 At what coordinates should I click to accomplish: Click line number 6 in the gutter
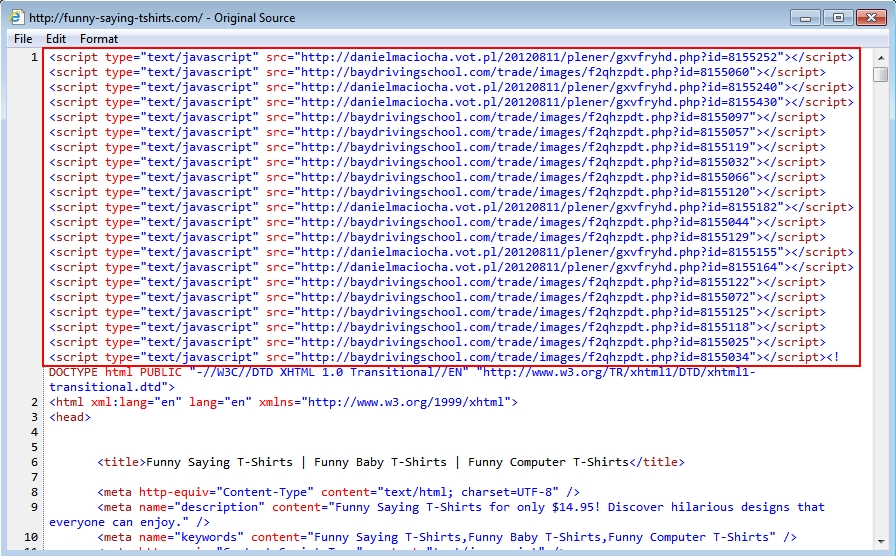[x=34, y=462]
